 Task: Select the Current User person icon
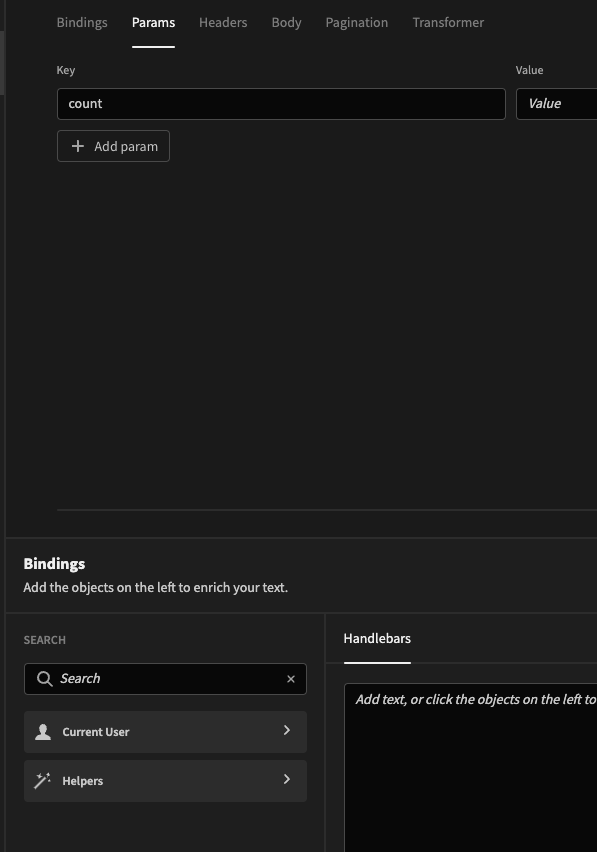pos(43,731)
